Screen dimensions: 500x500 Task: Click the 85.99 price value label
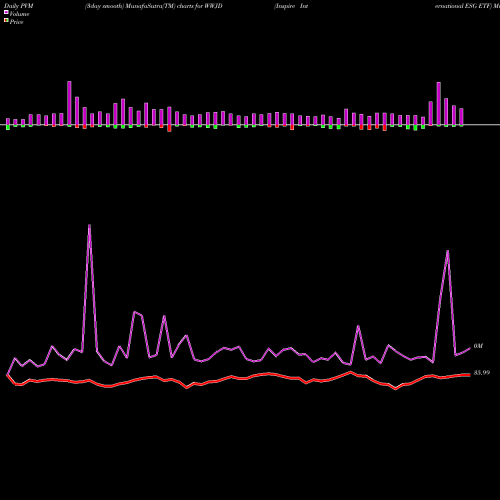point(482,373)
